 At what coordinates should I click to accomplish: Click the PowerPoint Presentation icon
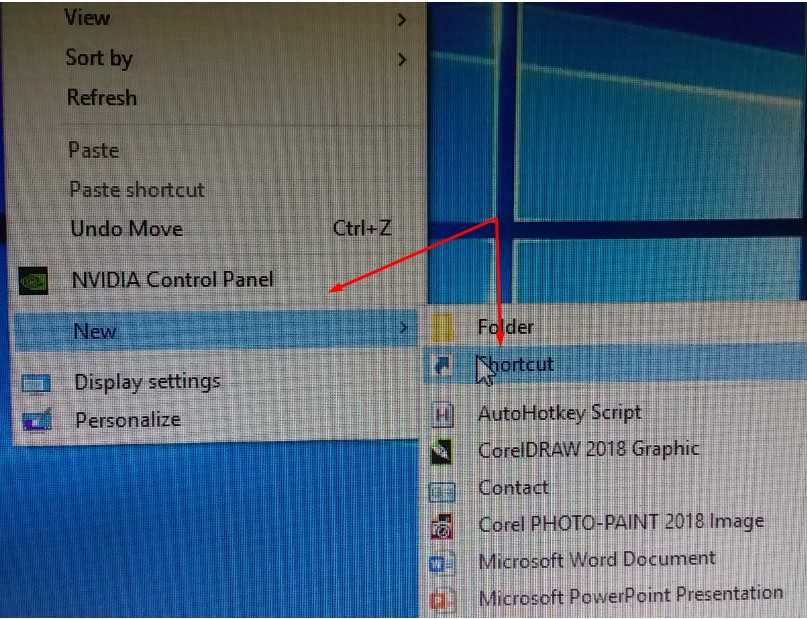pyautogui.click(x=442, y=599)
